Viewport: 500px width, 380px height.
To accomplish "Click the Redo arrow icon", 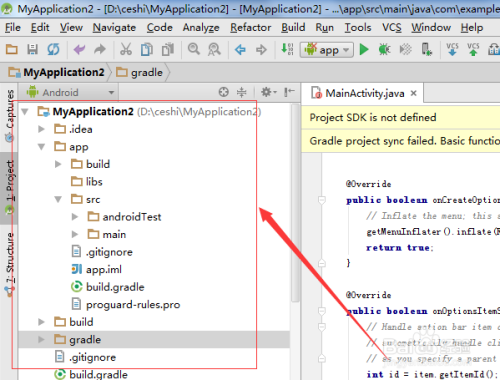I will pos(100,50).
